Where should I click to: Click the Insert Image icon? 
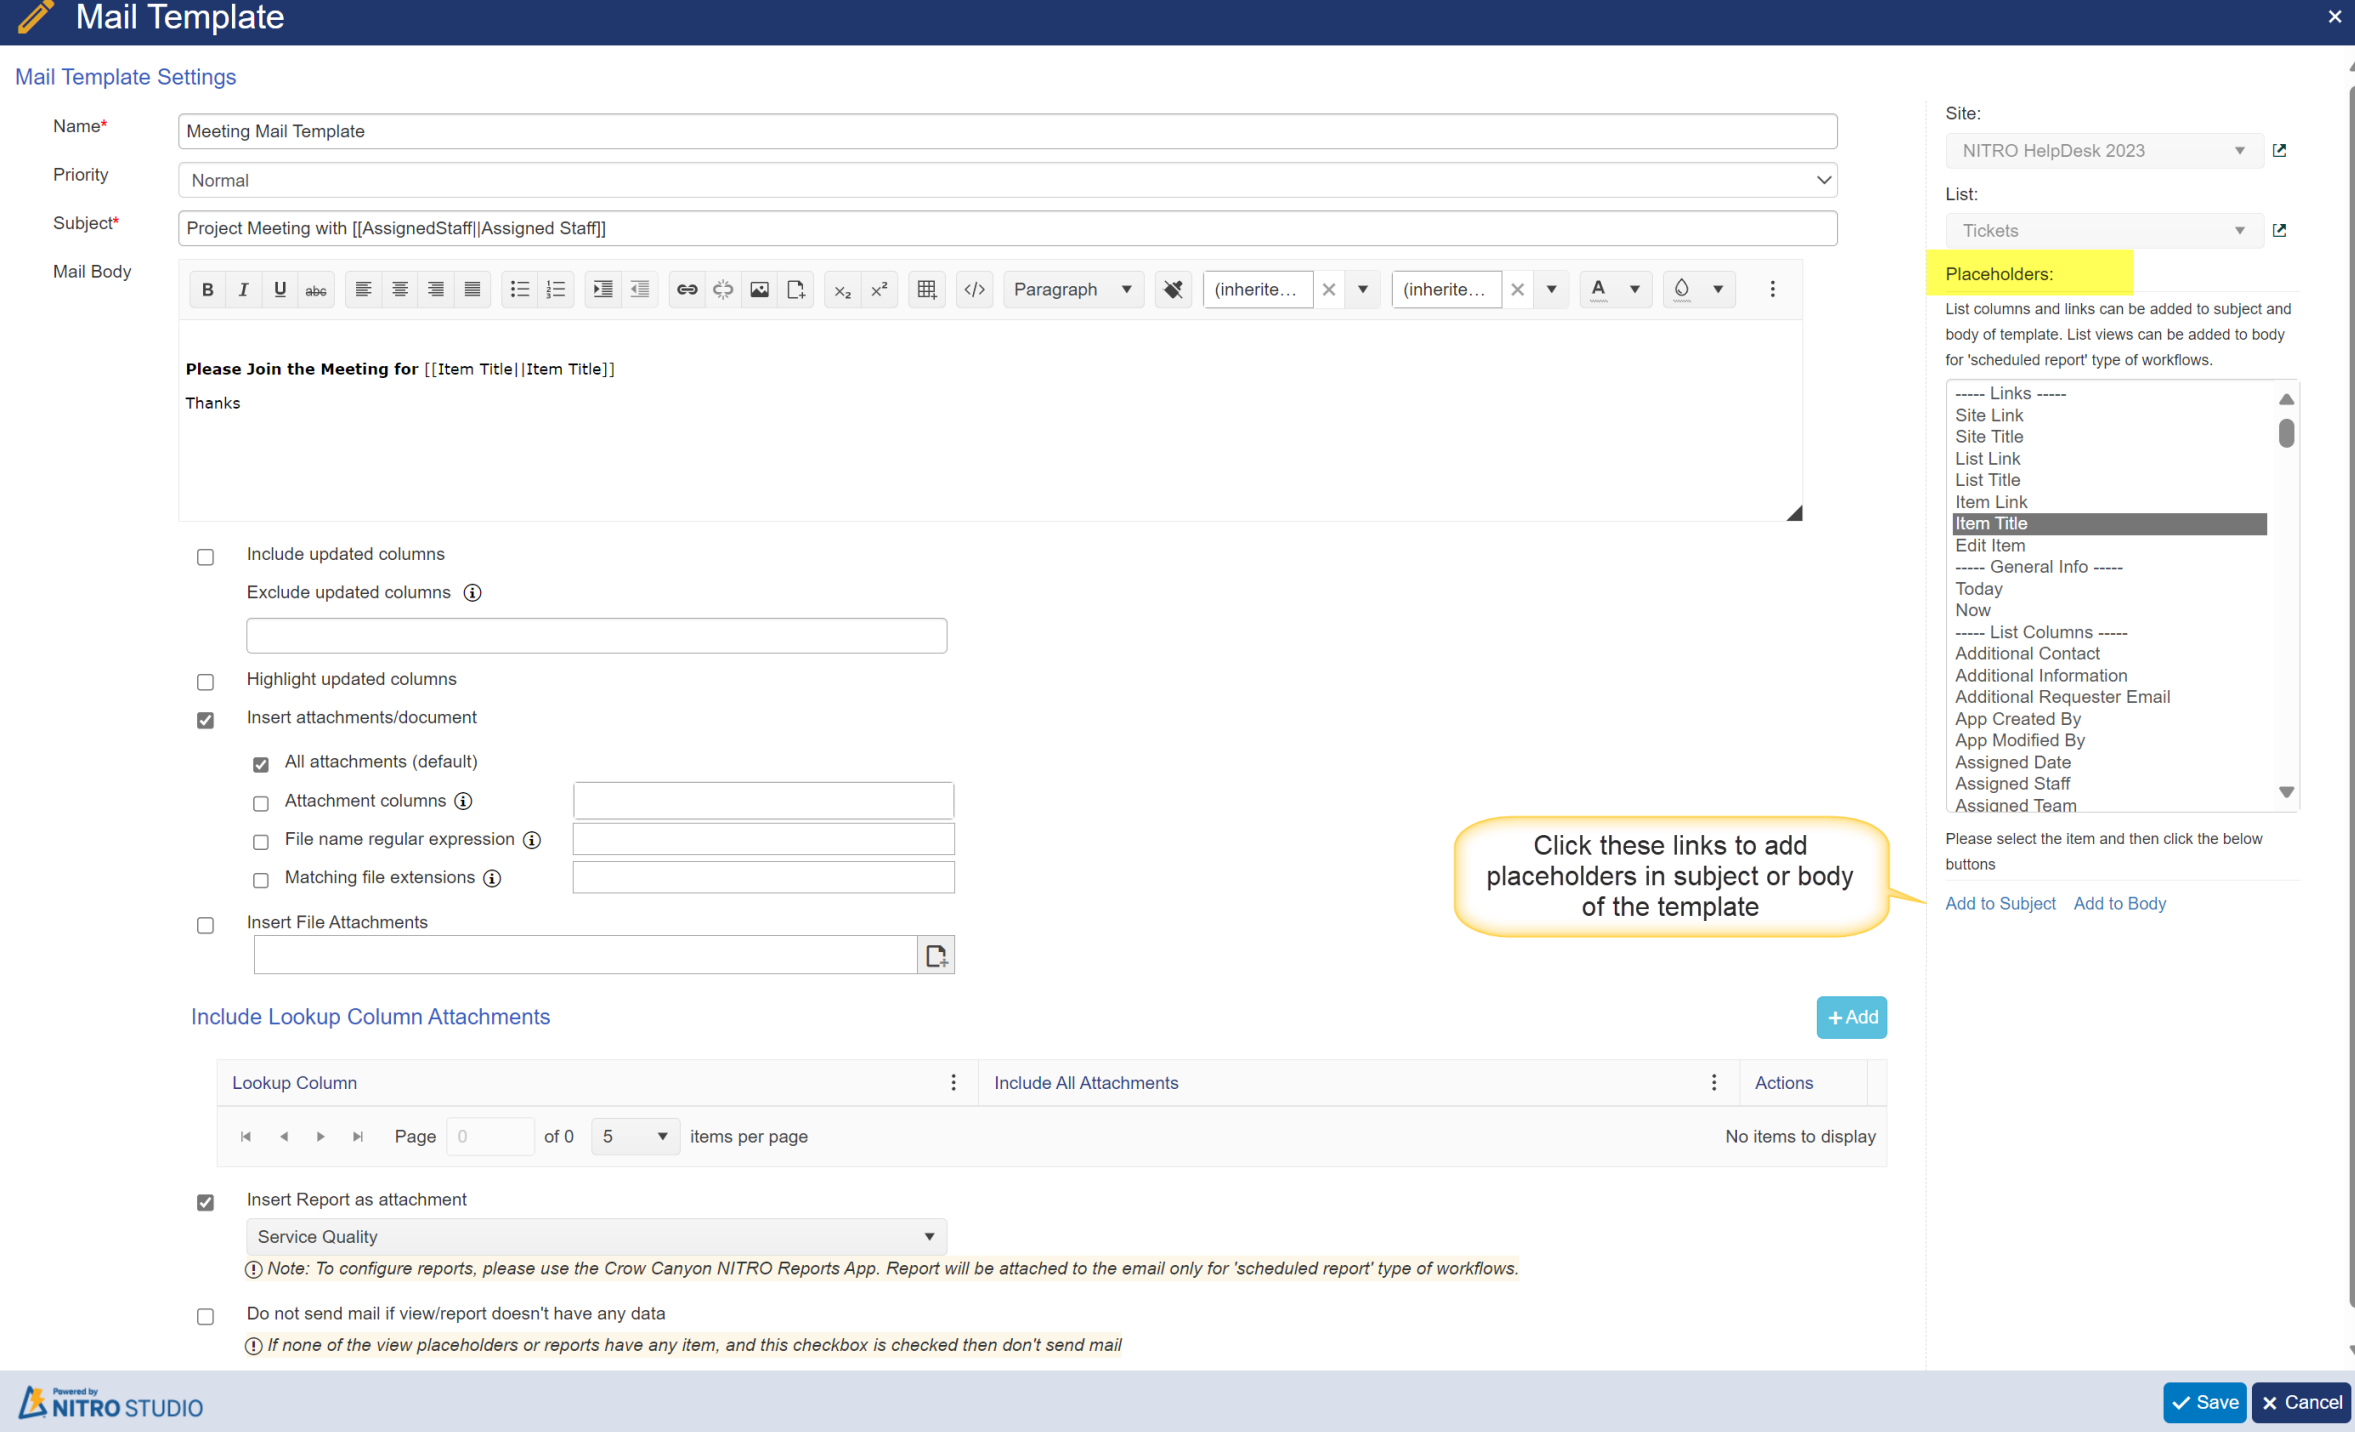click(759, 291)
